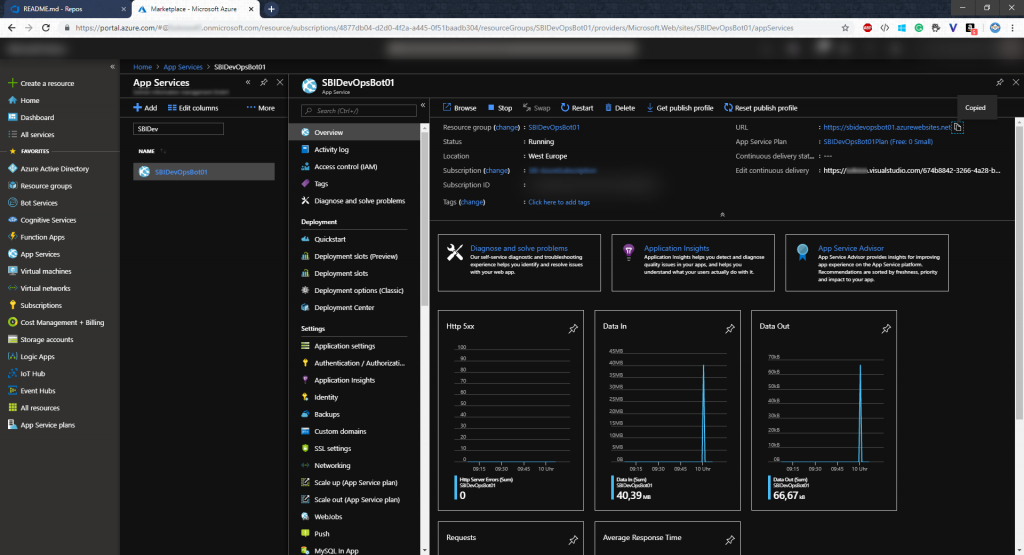Click the SBIDev filter field

point(178,129)
